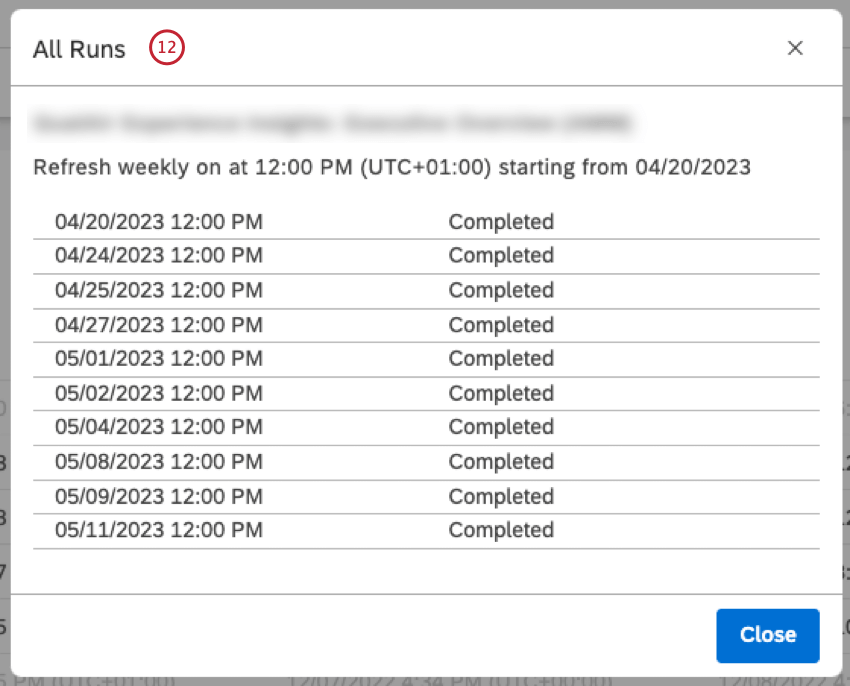Screen dimensions: 850x686
Task: Close the All Runs dialog with X icon
Action: (x=795, y=48)
